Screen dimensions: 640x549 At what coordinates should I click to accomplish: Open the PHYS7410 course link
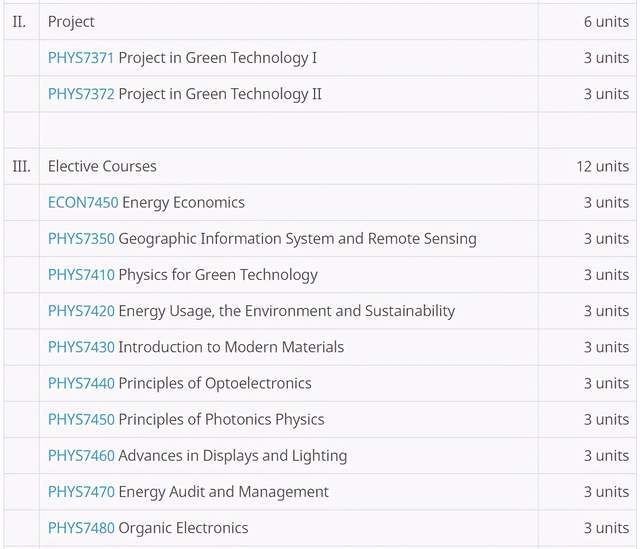pos(81,275)
